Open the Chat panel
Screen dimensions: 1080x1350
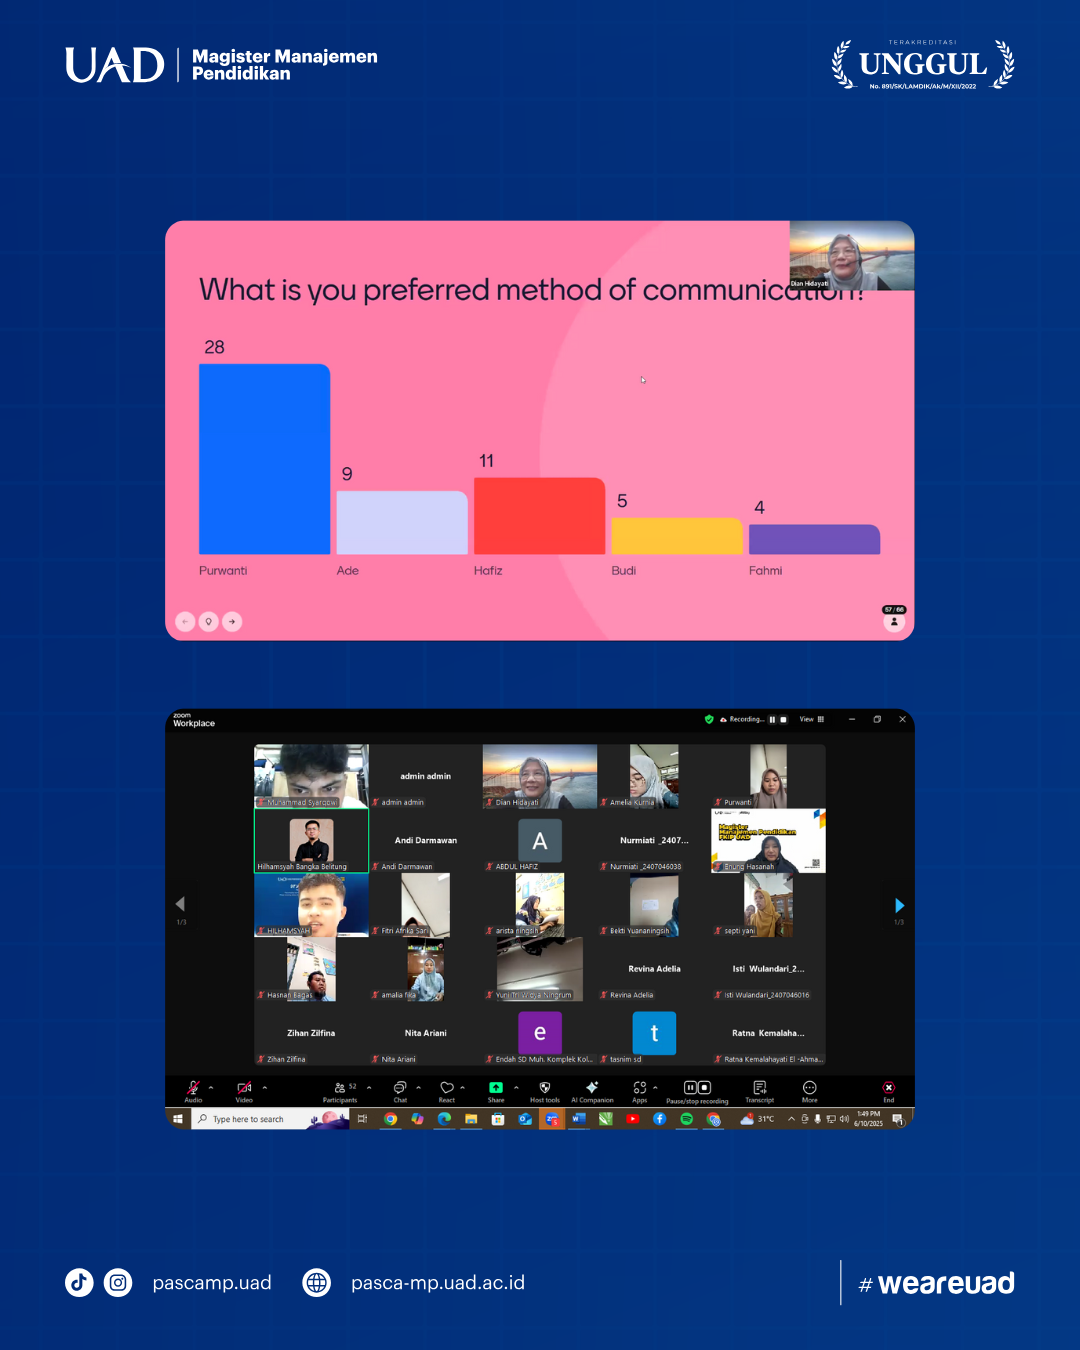tap(400, 1089)
